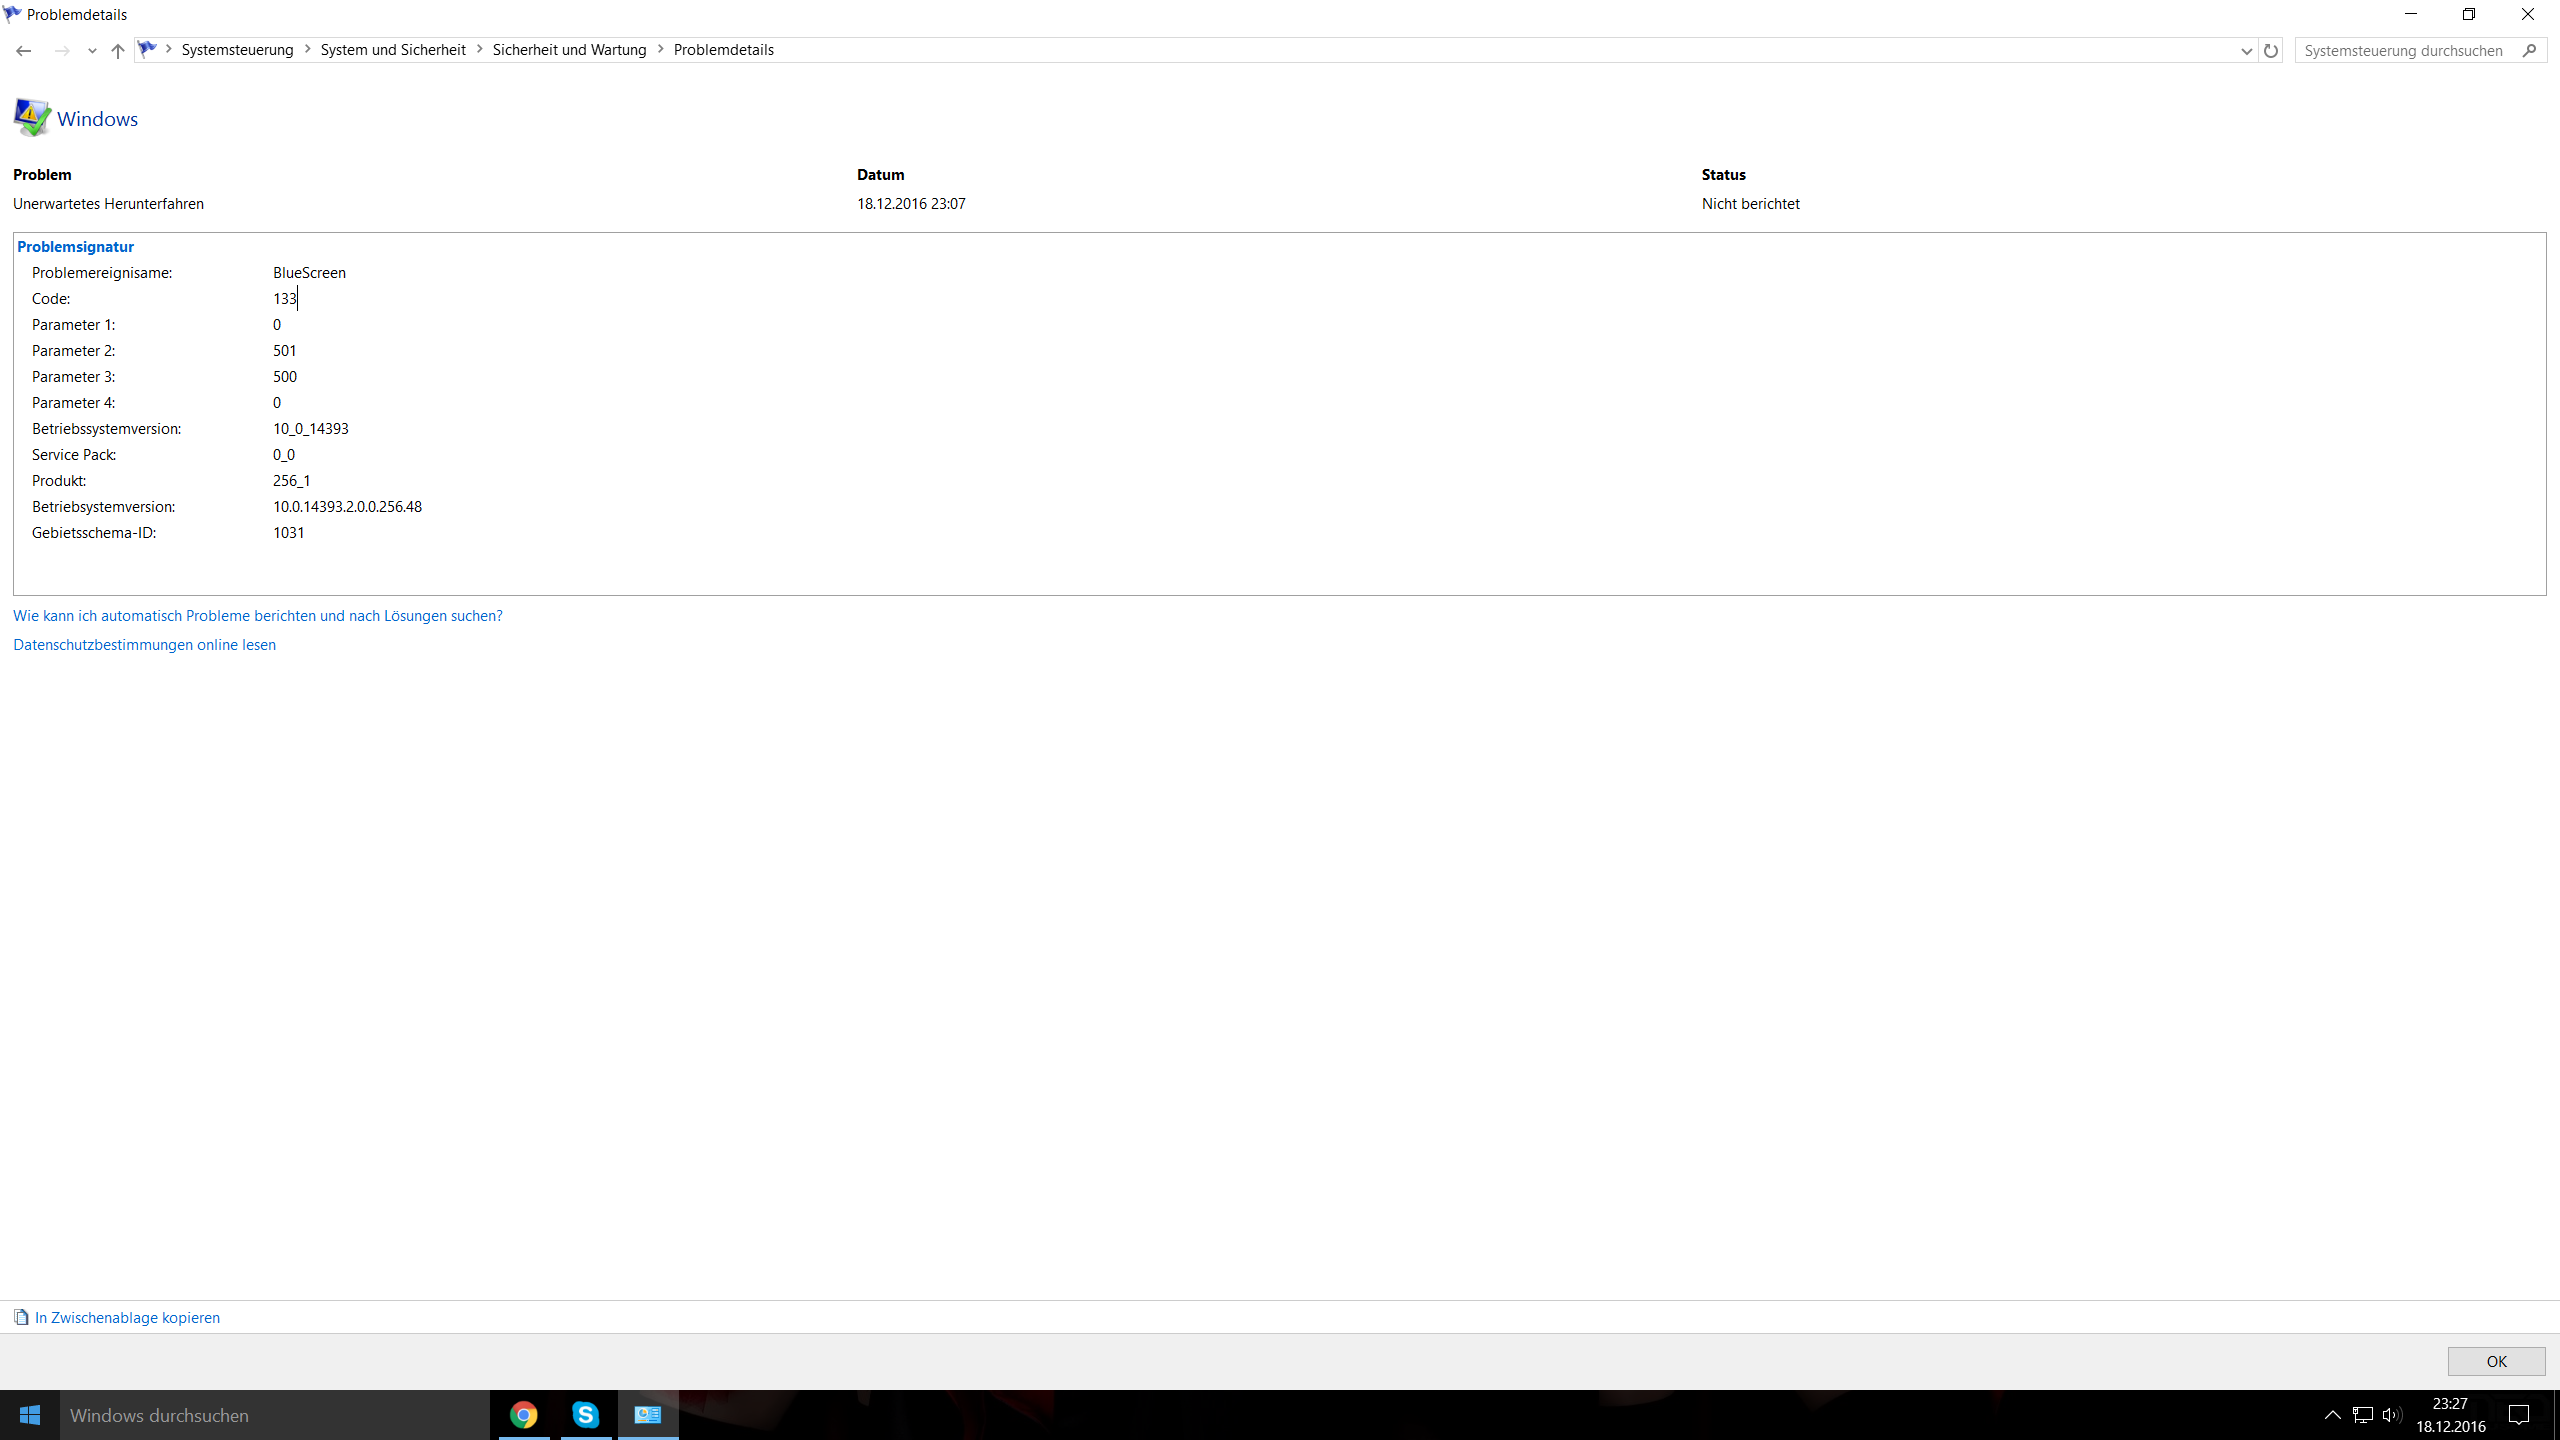This screenshot has width=2560, height=1440.
Task: Click the Windows Start button
Action: pos(30,1415)
